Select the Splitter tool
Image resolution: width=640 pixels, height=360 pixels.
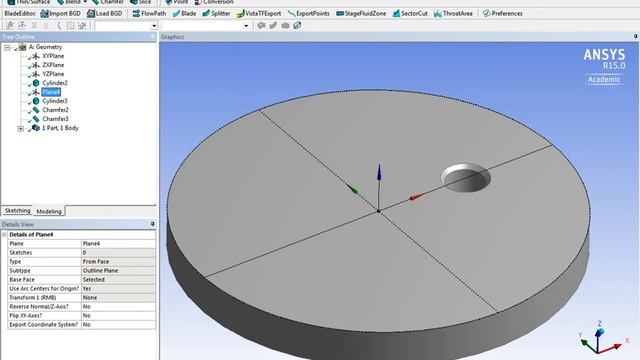[216, 13]
